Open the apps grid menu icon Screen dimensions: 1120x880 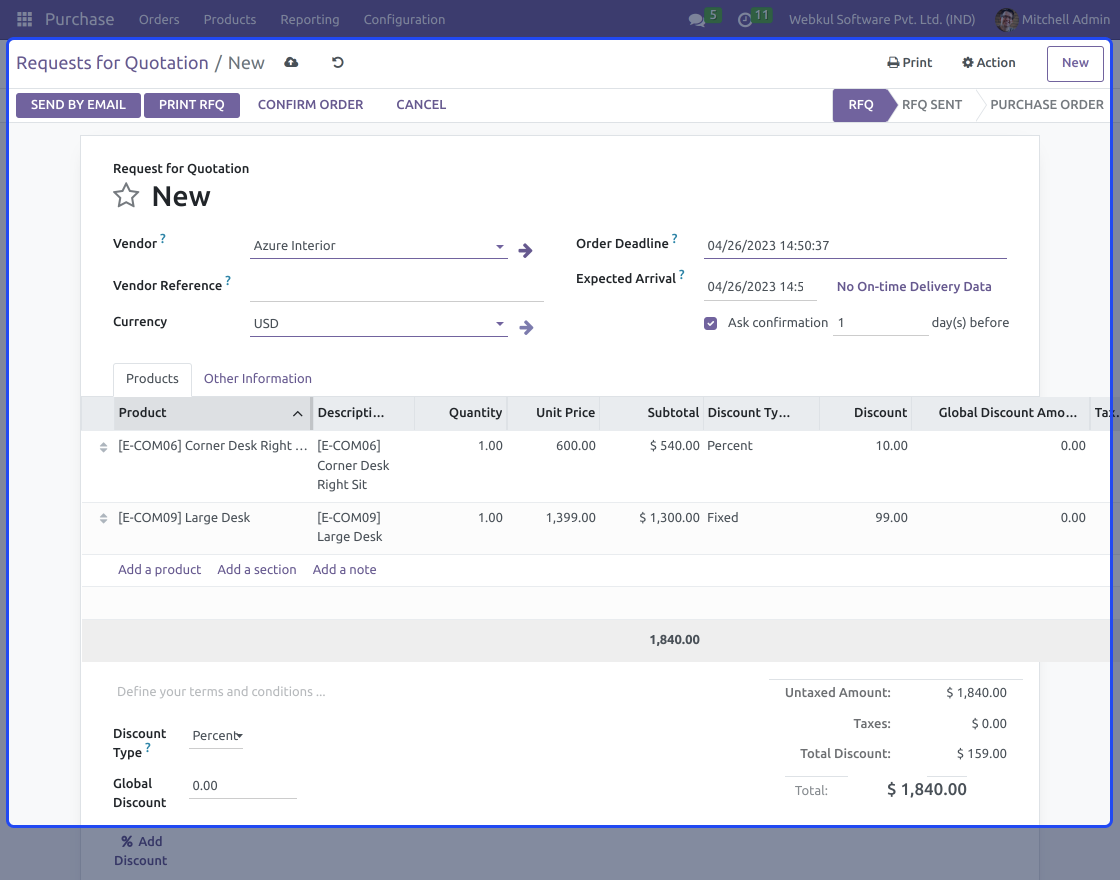(x=24, y=19)
